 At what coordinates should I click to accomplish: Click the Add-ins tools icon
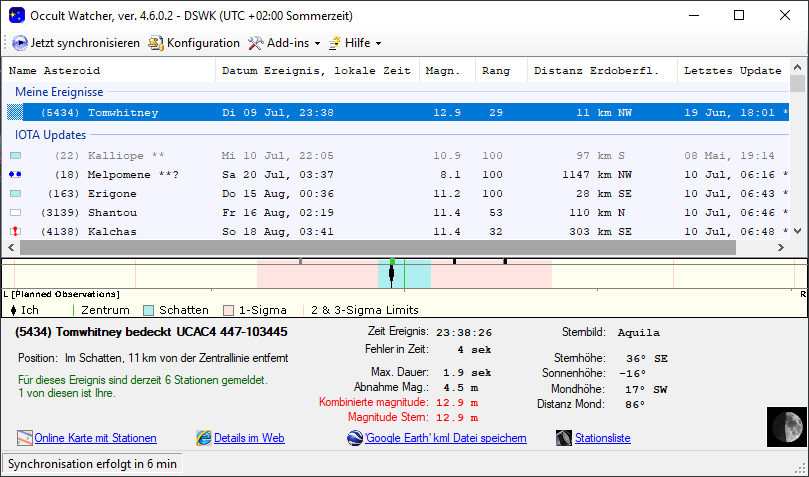(x=255, y=43)
